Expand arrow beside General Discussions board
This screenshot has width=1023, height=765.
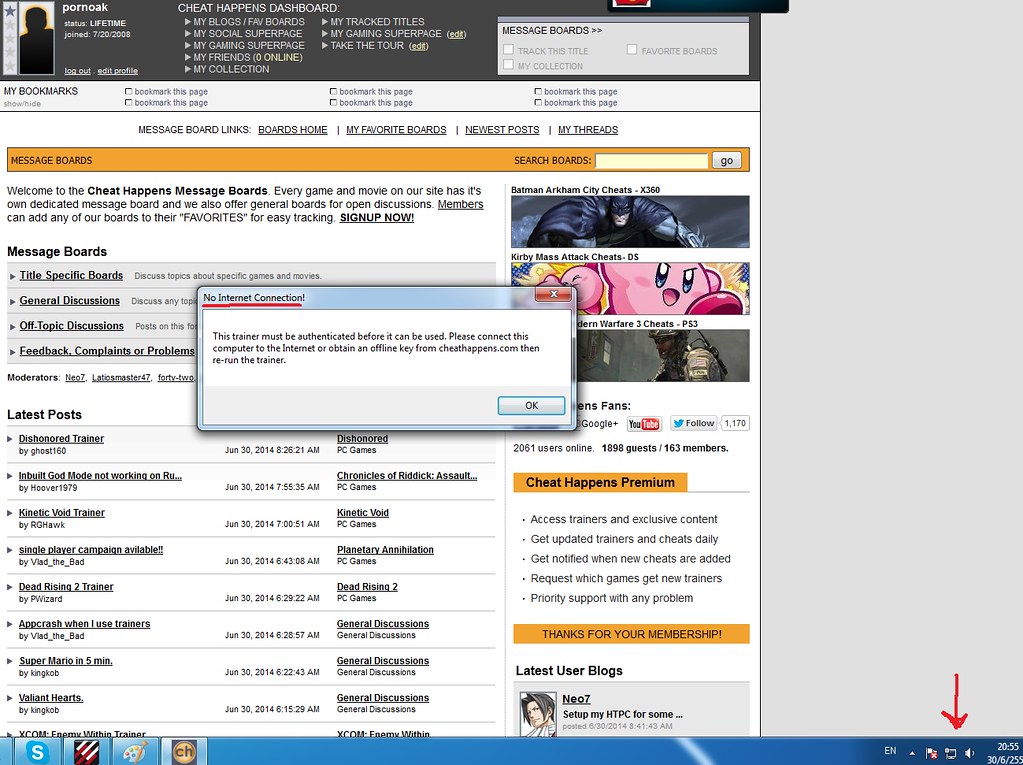click(x=12, y=302)
